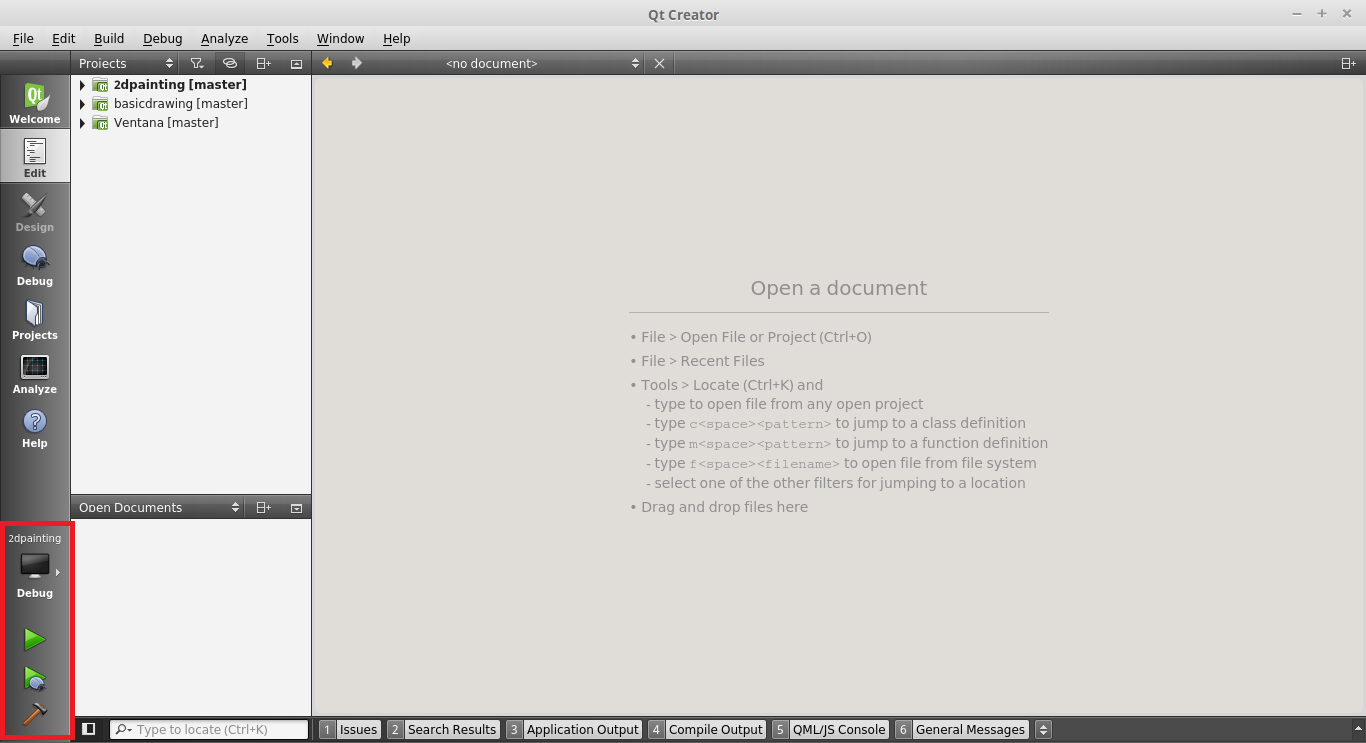Show the Application Output pane

click(574, 730)
